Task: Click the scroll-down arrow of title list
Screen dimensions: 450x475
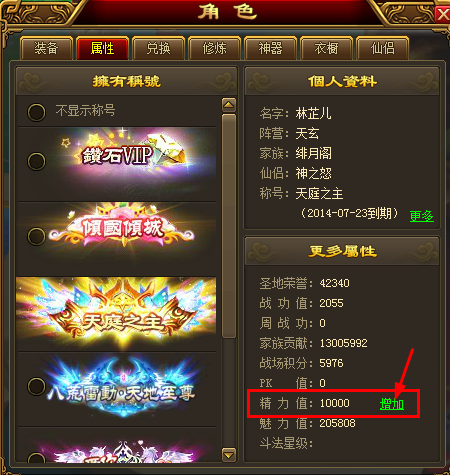Action: pos(229,455)
